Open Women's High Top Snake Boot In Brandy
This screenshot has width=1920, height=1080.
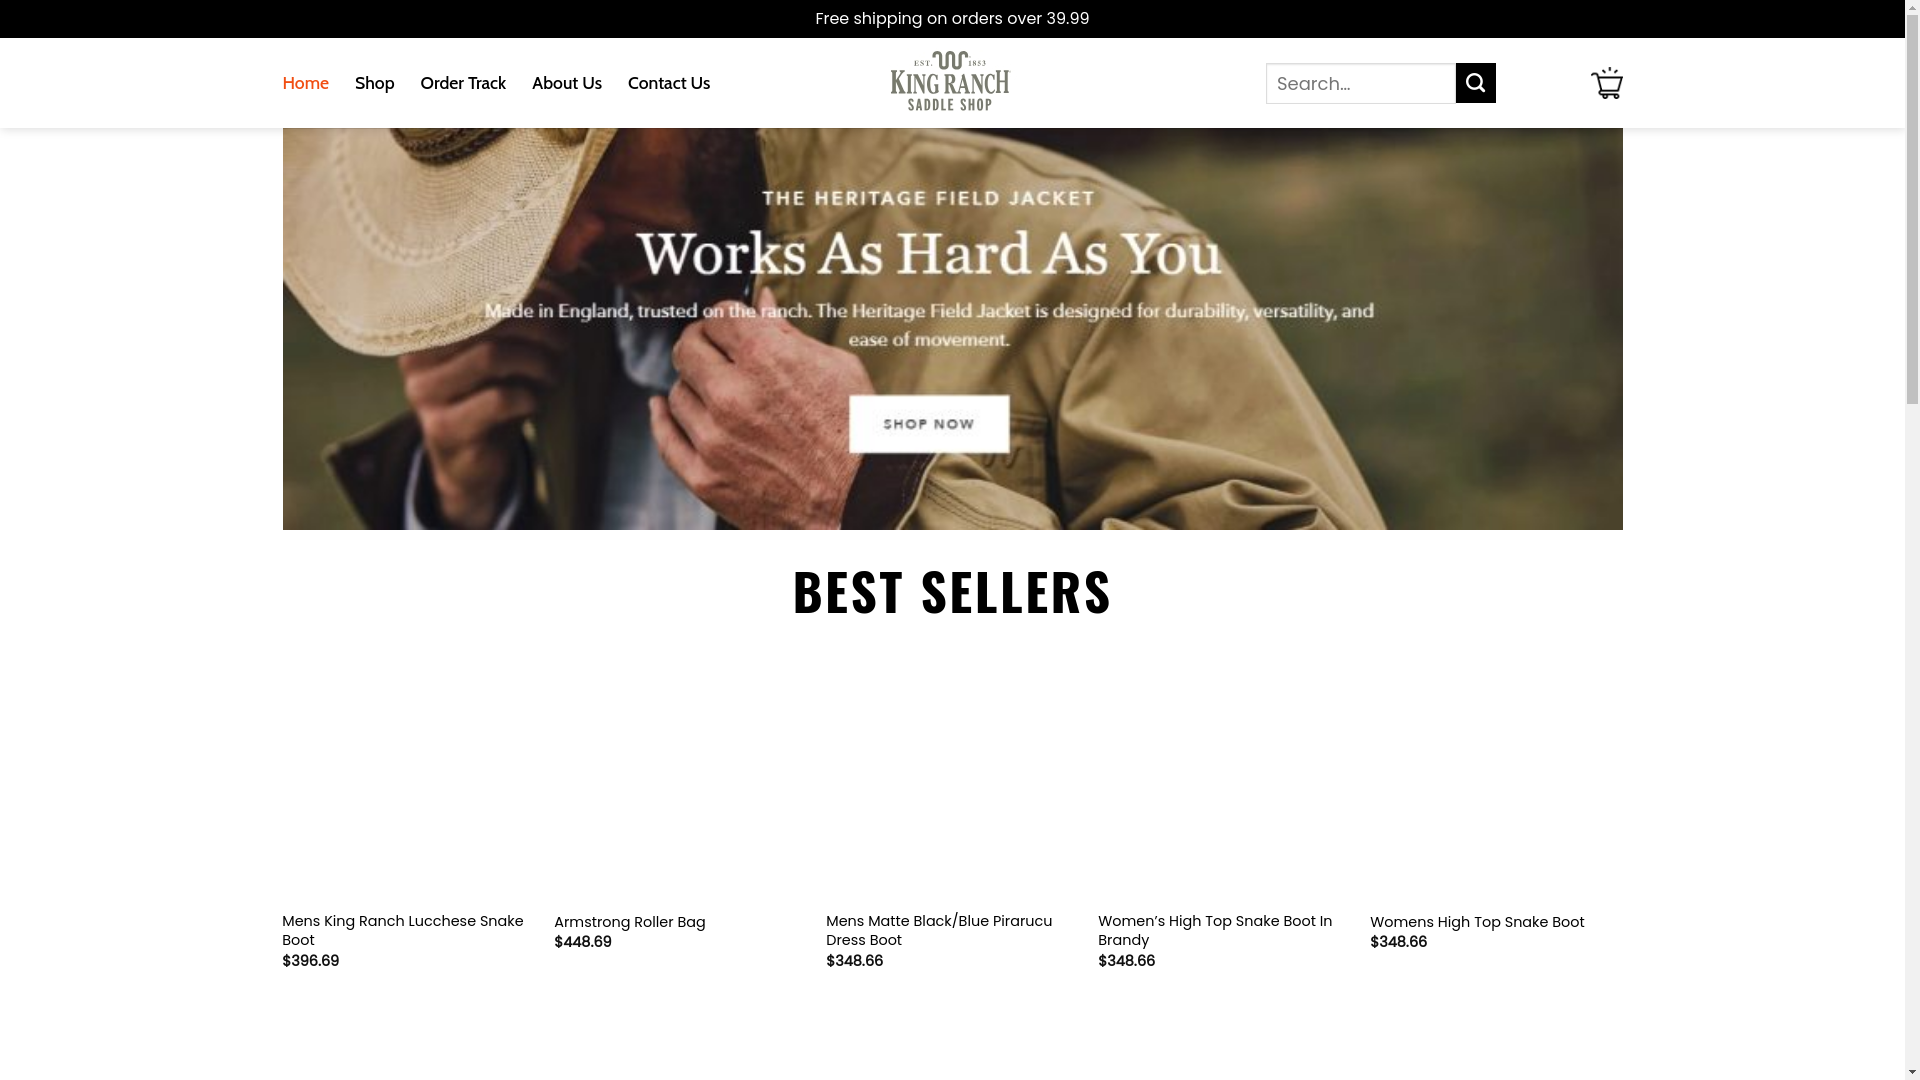(1215, 930)
